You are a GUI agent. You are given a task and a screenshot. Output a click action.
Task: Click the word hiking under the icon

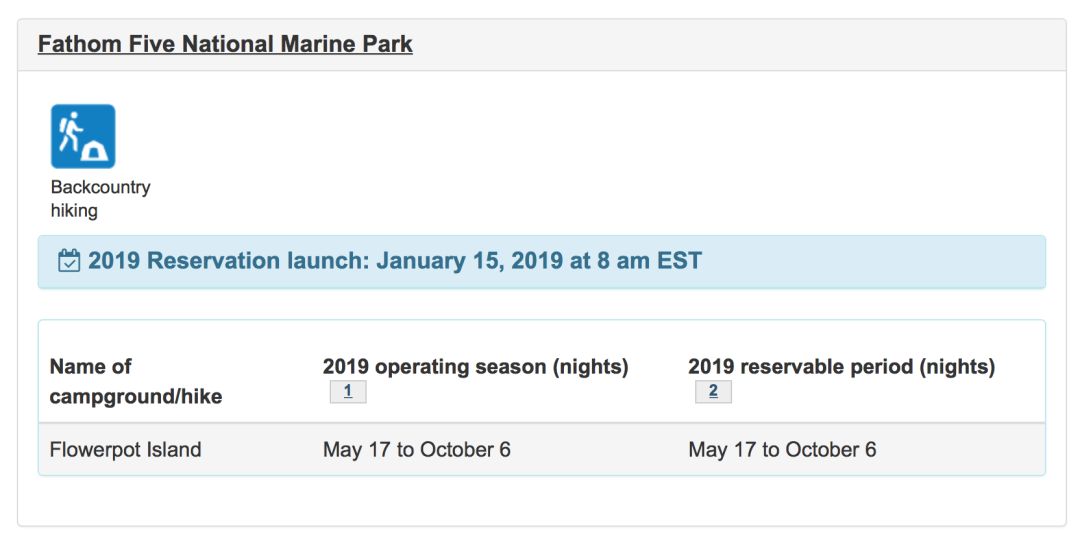click(x=74, y=211)
